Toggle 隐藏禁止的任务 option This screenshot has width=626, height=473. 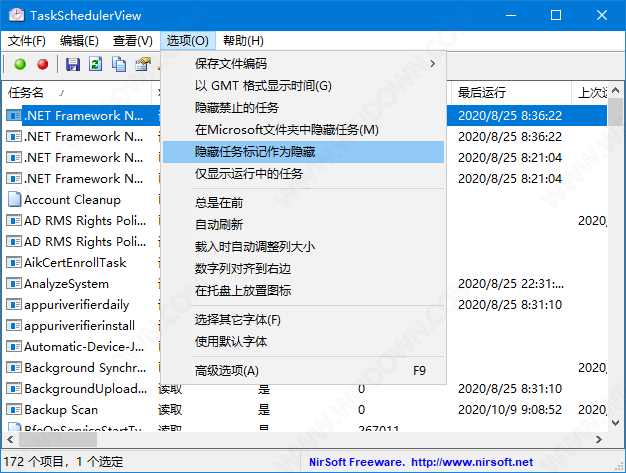tap(237, 108)
